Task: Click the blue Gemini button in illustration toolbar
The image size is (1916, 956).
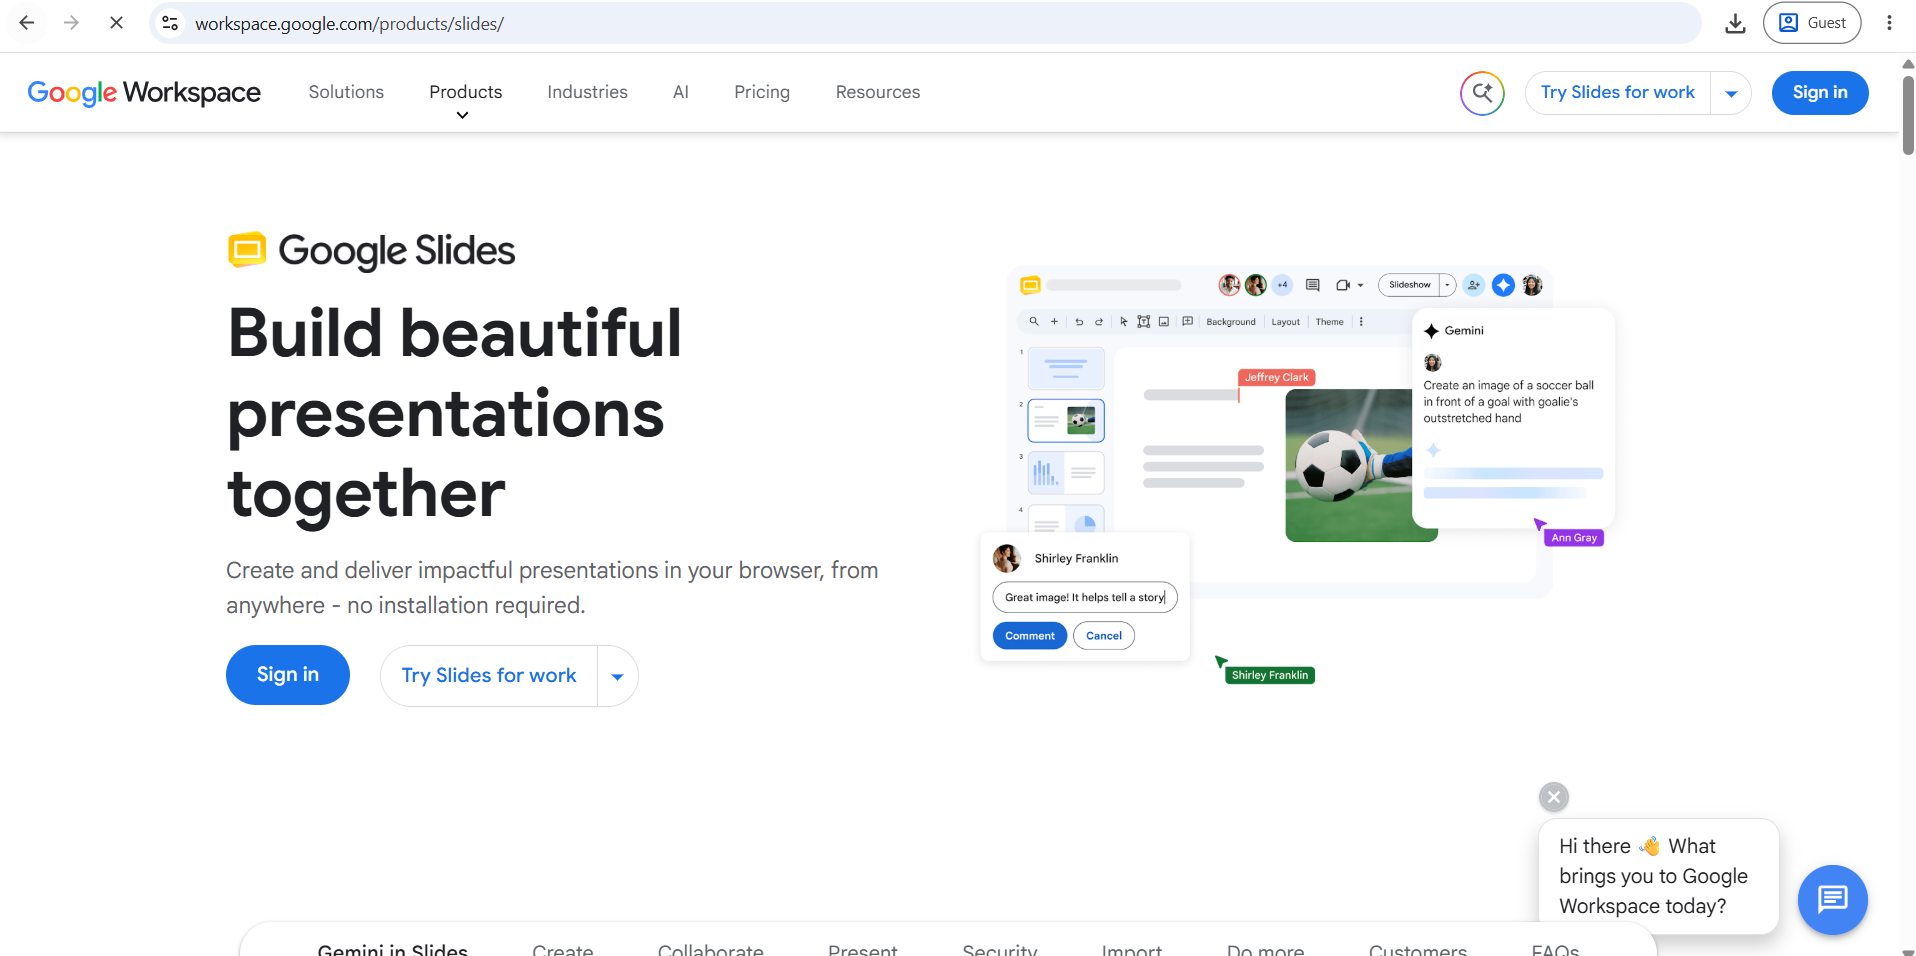Action: (1503, 285)
